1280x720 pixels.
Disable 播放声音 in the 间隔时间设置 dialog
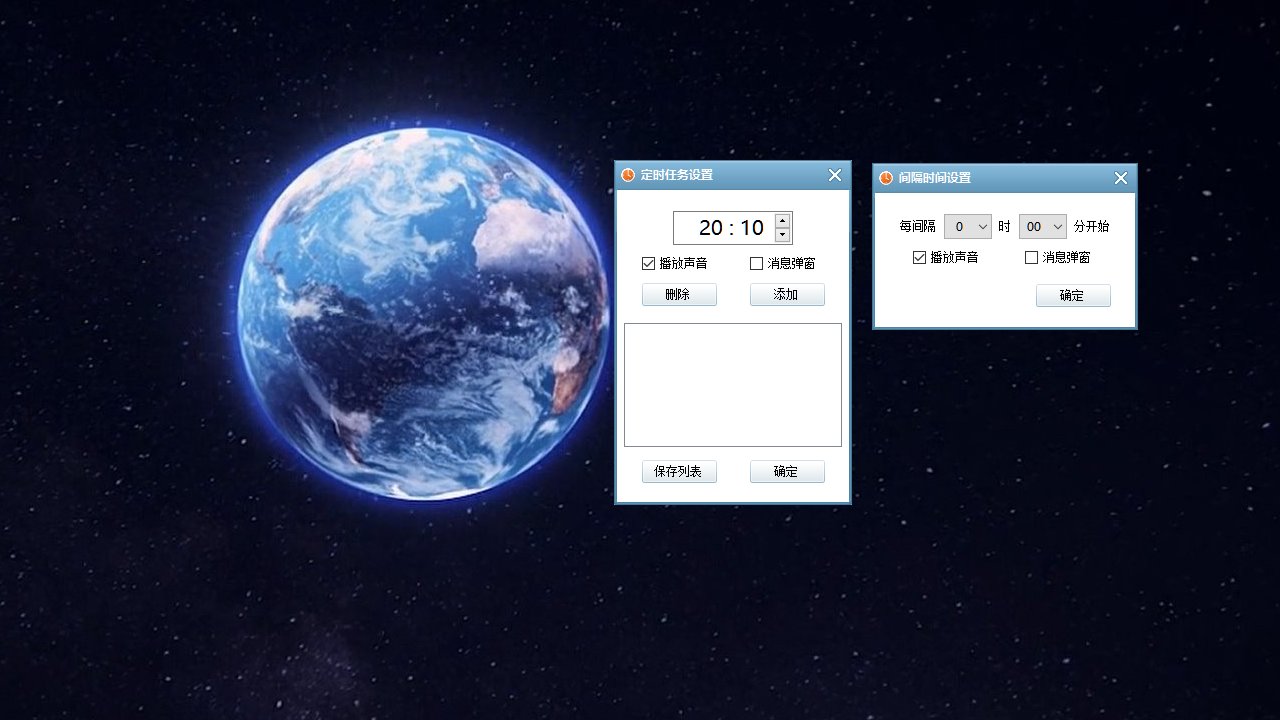coord(919,257)
